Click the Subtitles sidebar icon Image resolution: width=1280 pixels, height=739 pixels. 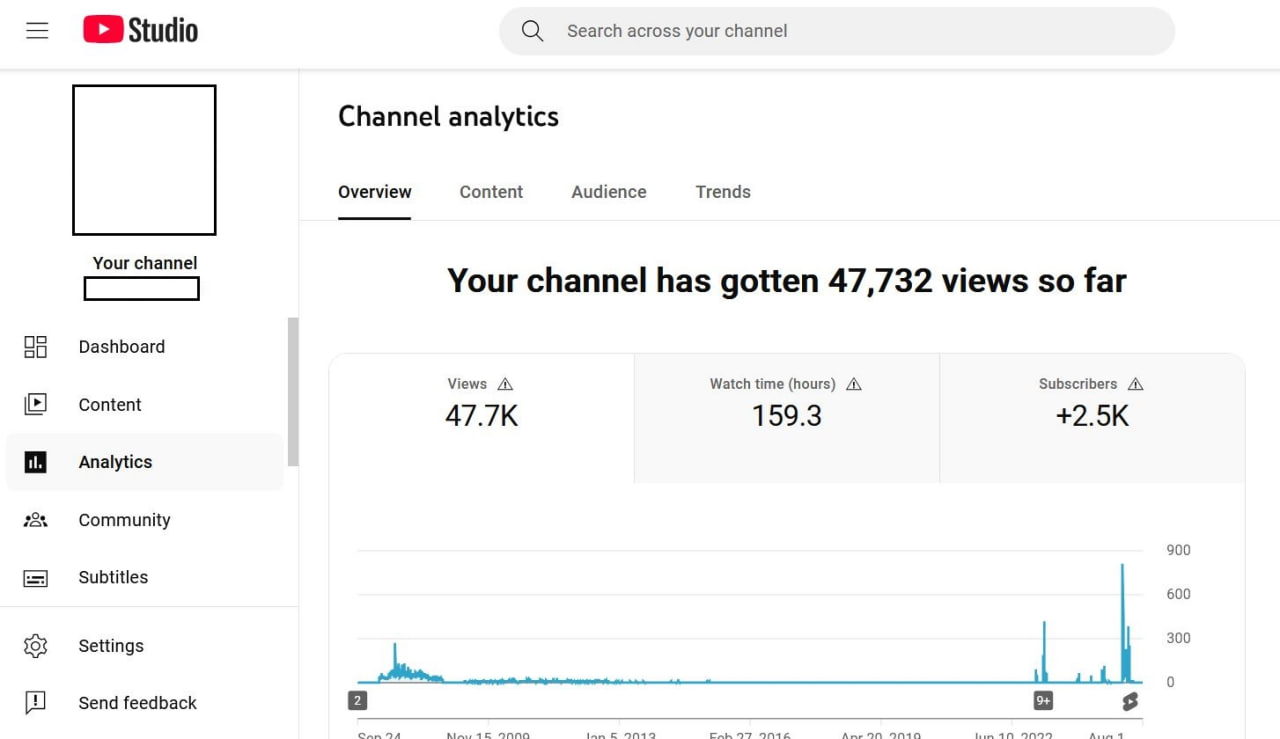click(35, 577)
